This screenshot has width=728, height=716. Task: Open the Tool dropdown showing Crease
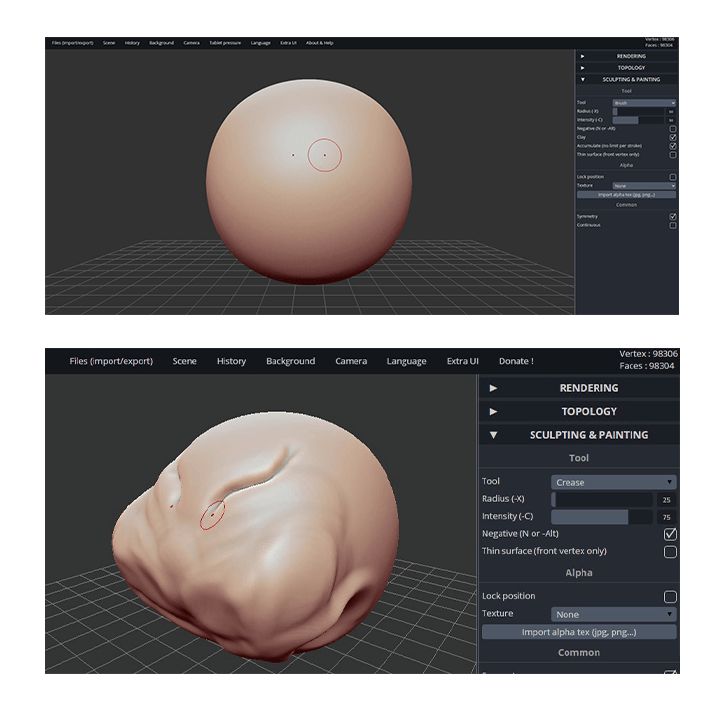613,482
